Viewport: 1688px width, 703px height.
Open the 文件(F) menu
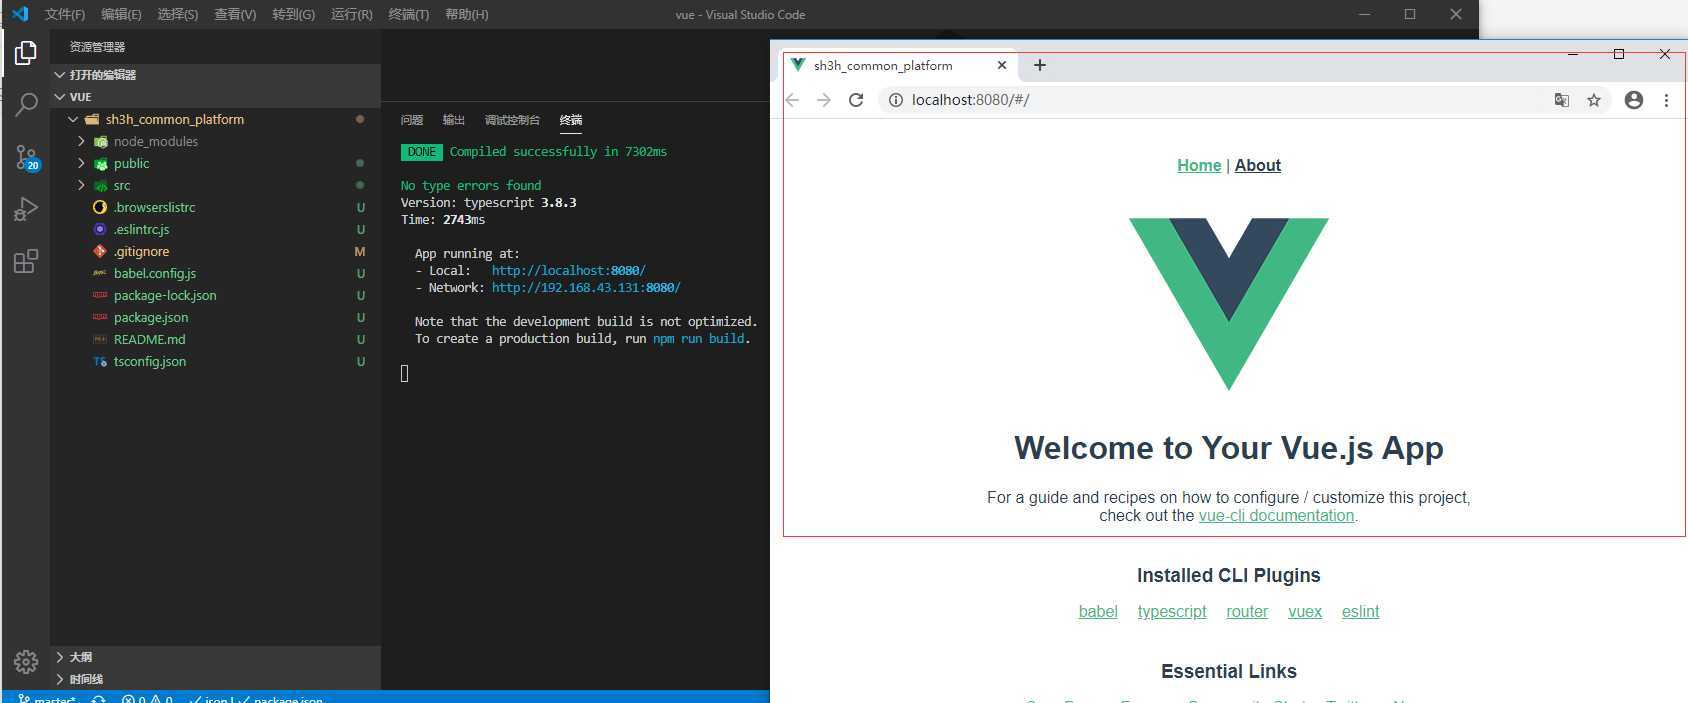tap(65, 14)
